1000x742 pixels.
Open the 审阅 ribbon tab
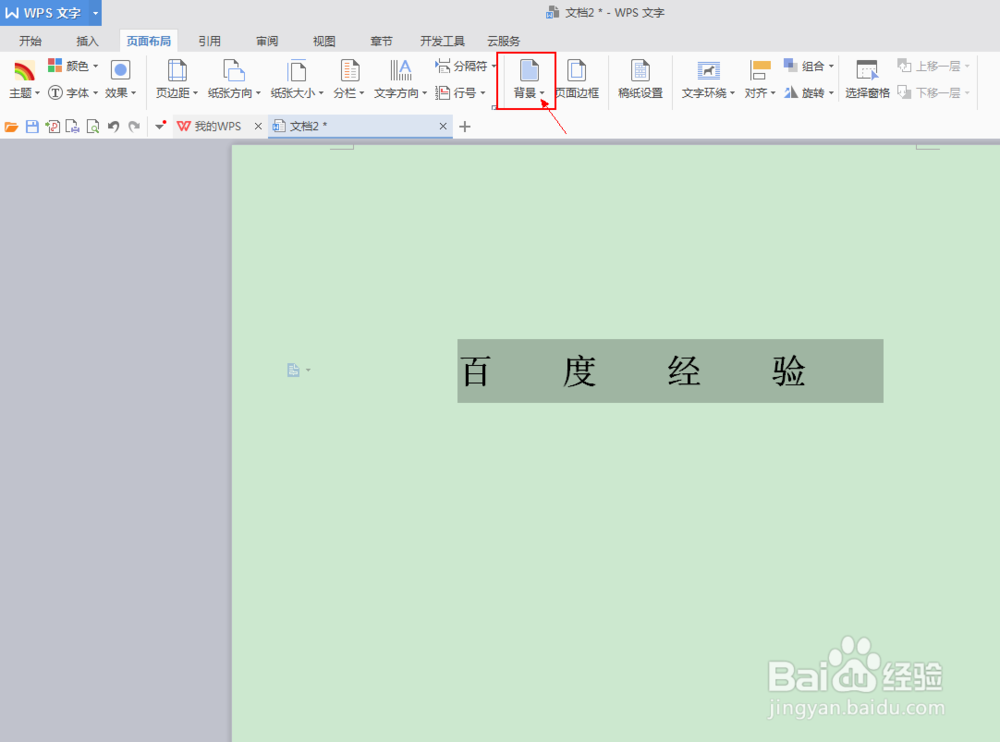[266, 40]
